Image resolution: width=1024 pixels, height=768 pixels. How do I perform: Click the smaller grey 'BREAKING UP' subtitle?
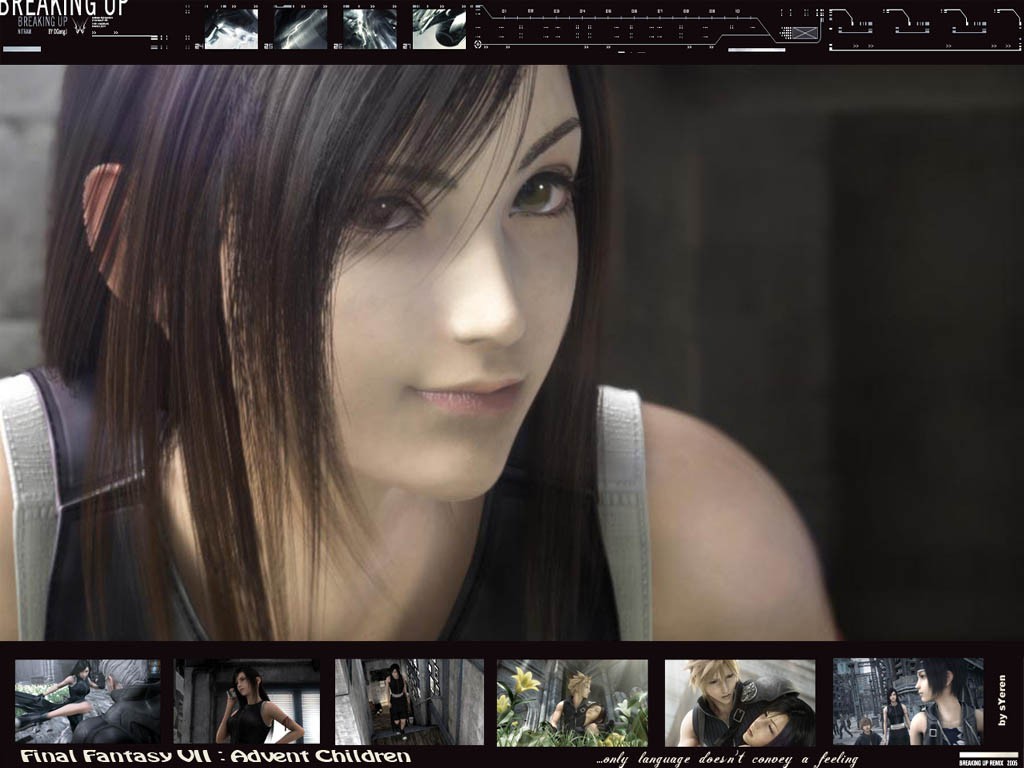tap(42, 22)
